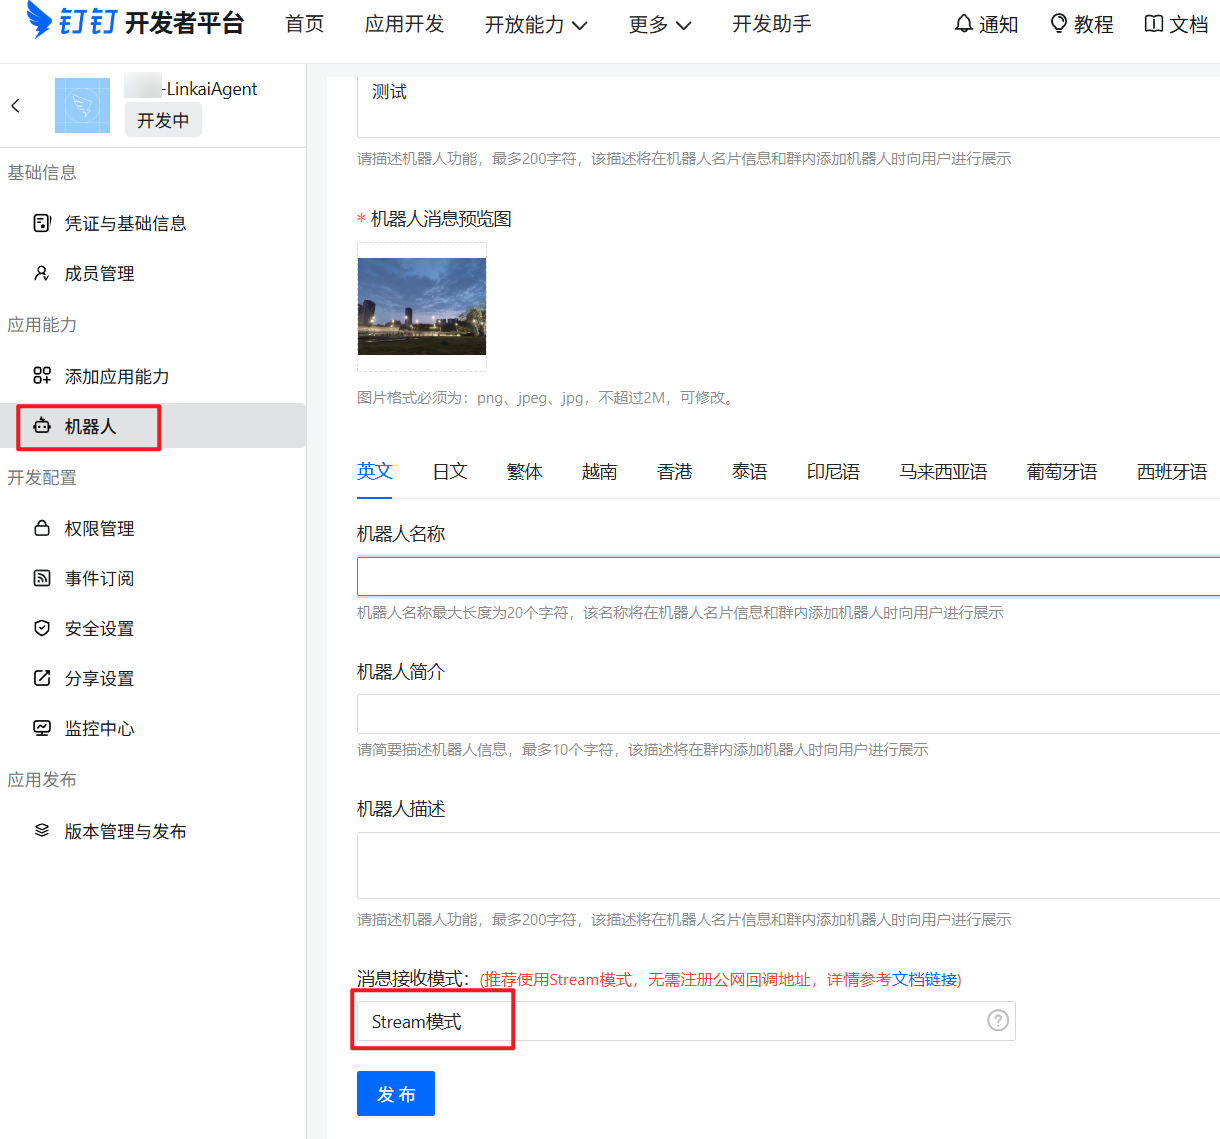The width and height of the screenshot is (1220, 1139).
Task: Select 应用开发 in the top navigation
Action: [404, 24]
